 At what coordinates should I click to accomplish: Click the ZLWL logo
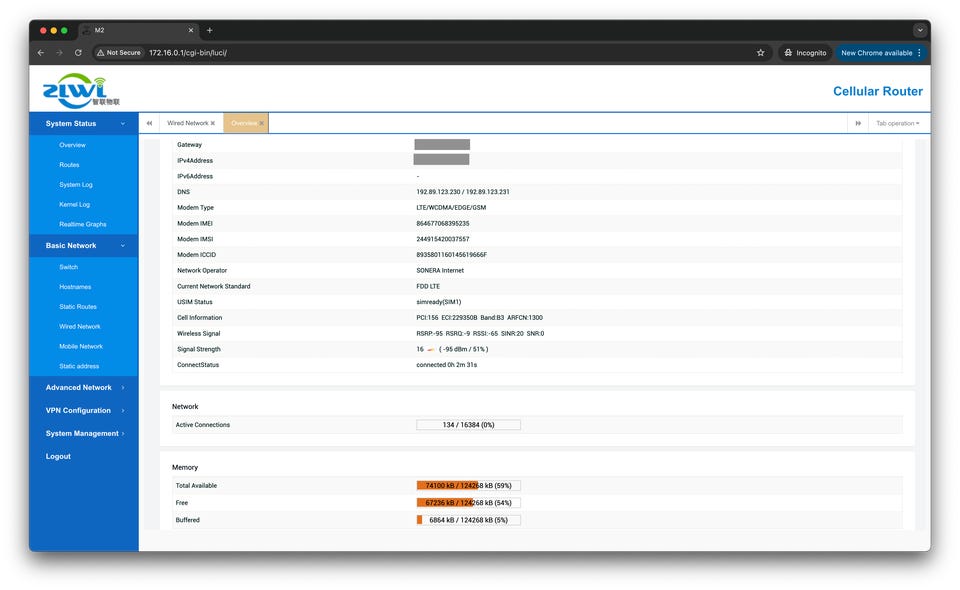[81, 91]
